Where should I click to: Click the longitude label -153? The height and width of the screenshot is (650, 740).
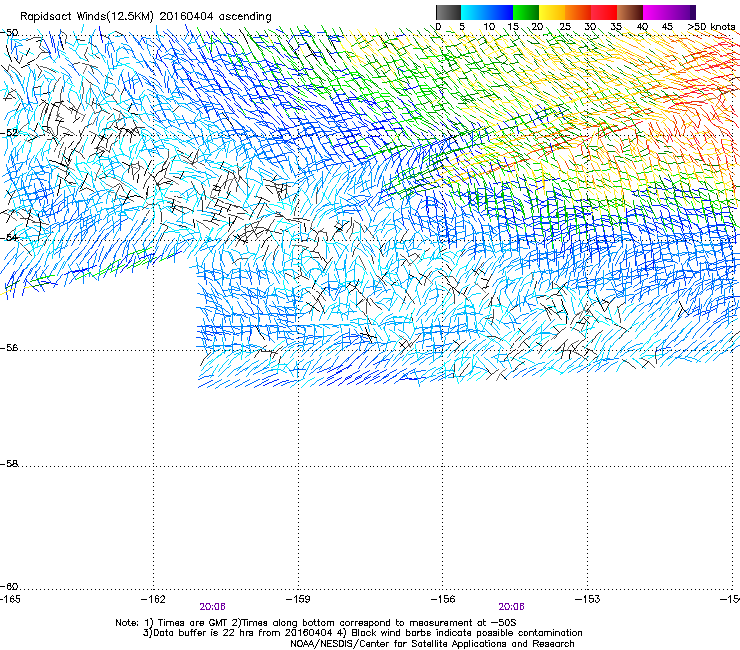click(x=588, y=599)
